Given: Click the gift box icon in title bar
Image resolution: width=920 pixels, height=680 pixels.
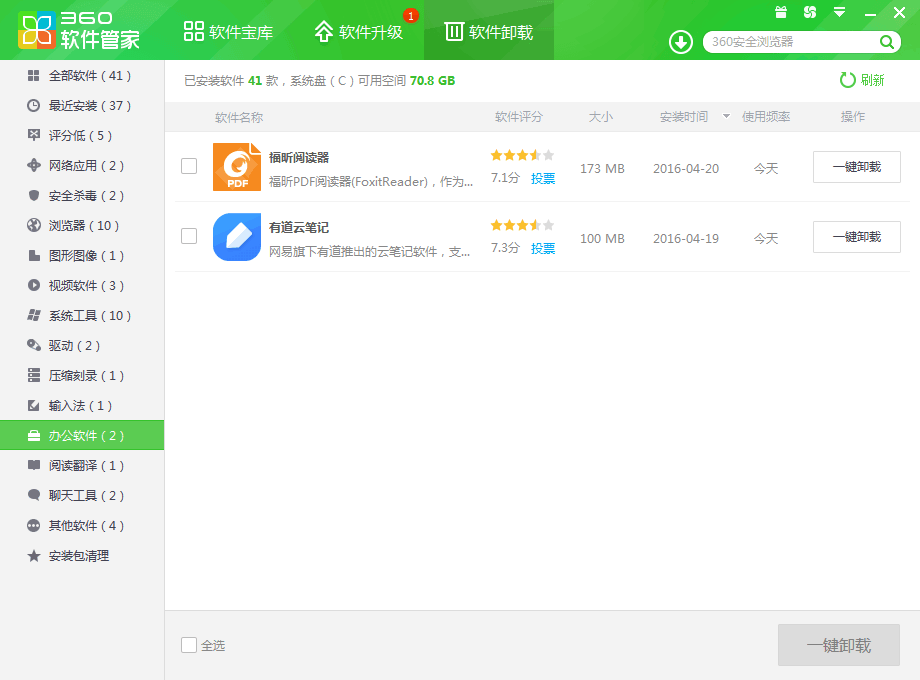Looking at the screenshot, I should coord(781,12).
